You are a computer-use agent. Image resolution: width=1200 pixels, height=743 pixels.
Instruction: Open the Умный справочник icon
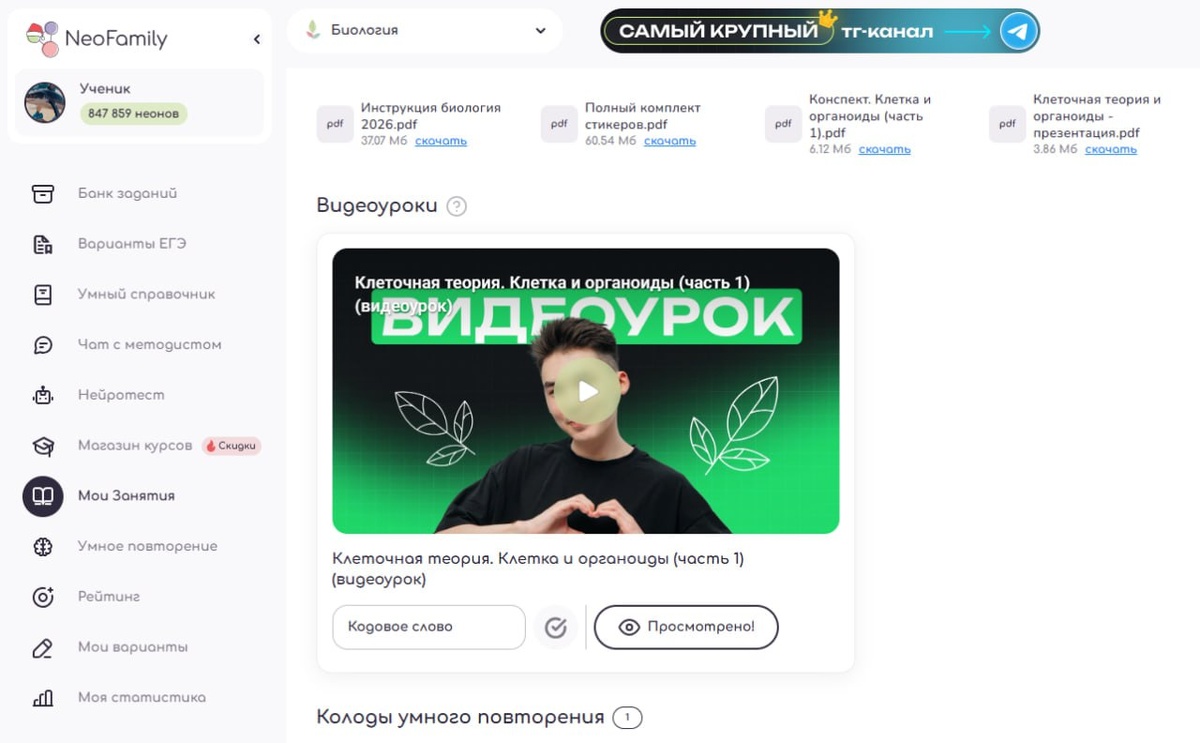point(43,294)
